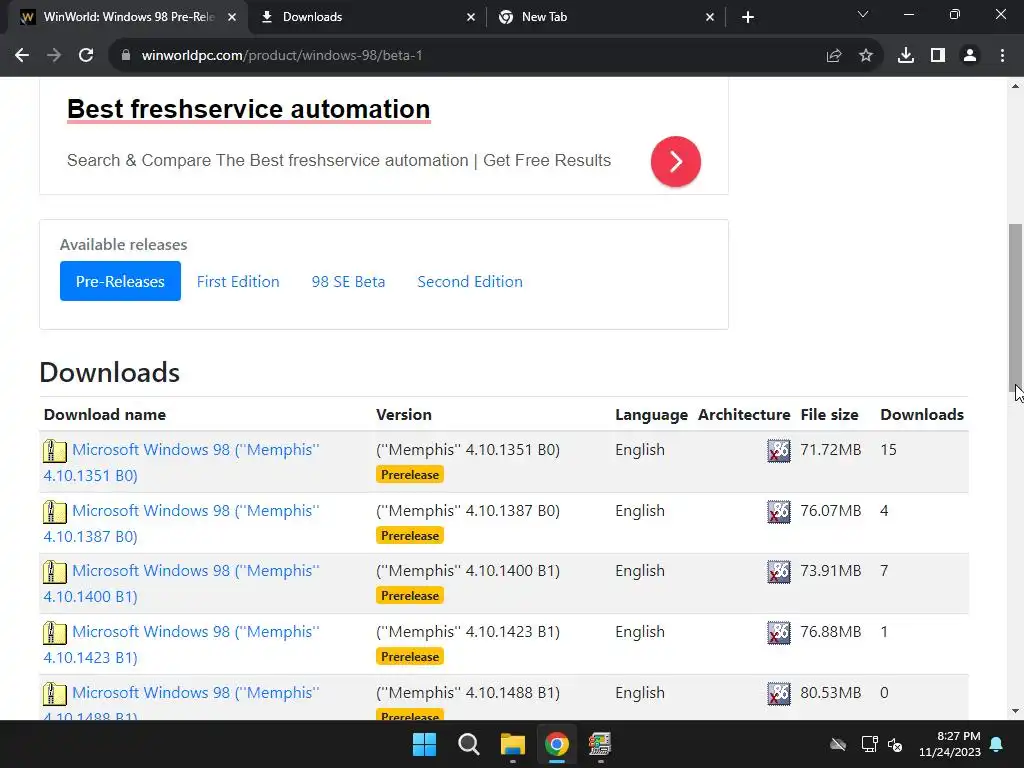
Task: Click the scrollbar up arrow
Action: point(1016,86)
